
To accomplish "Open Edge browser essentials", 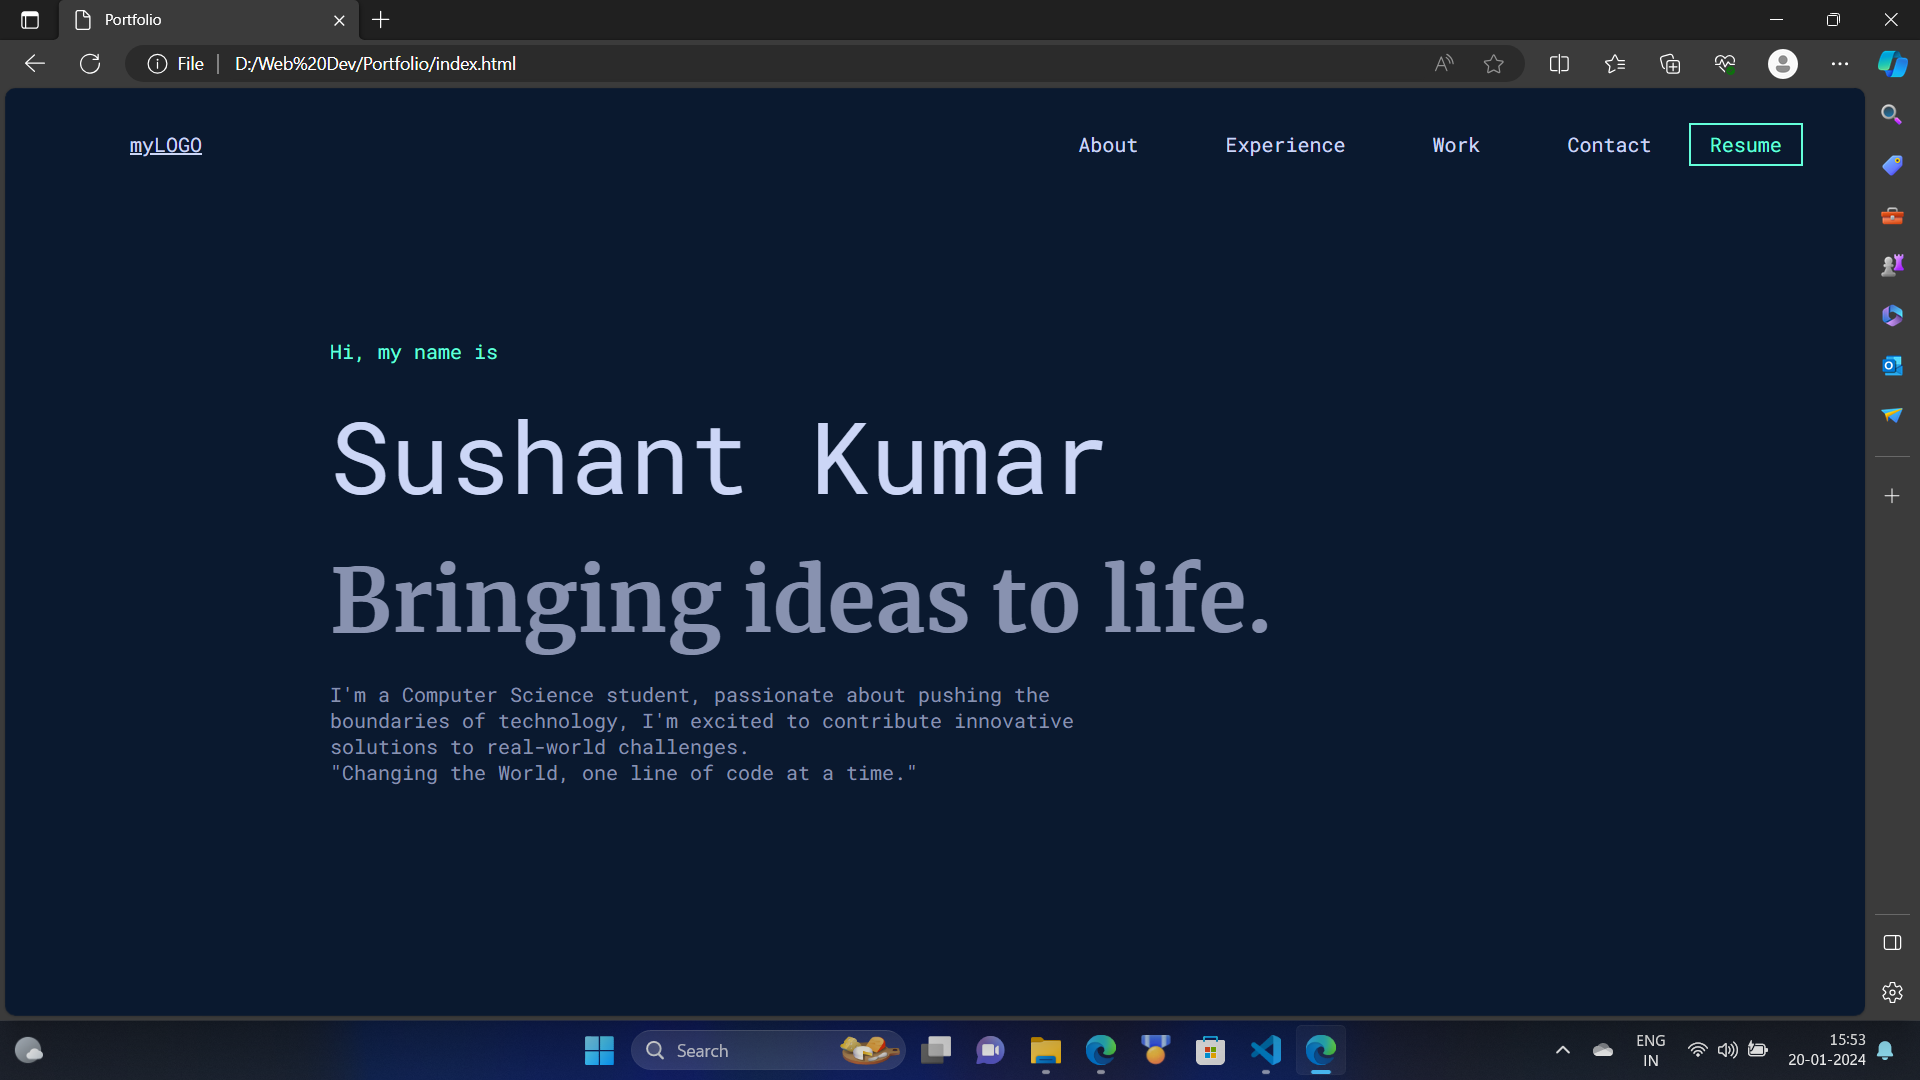I will (1724, 63).
